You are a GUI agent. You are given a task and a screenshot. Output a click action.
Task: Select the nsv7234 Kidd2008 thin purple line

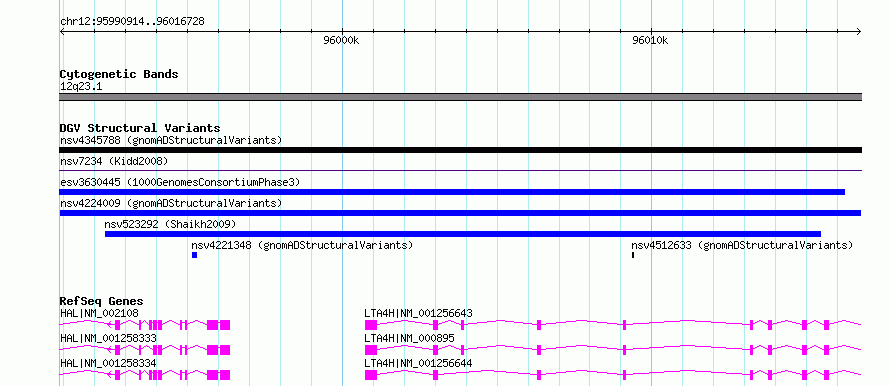pos(460,170)
